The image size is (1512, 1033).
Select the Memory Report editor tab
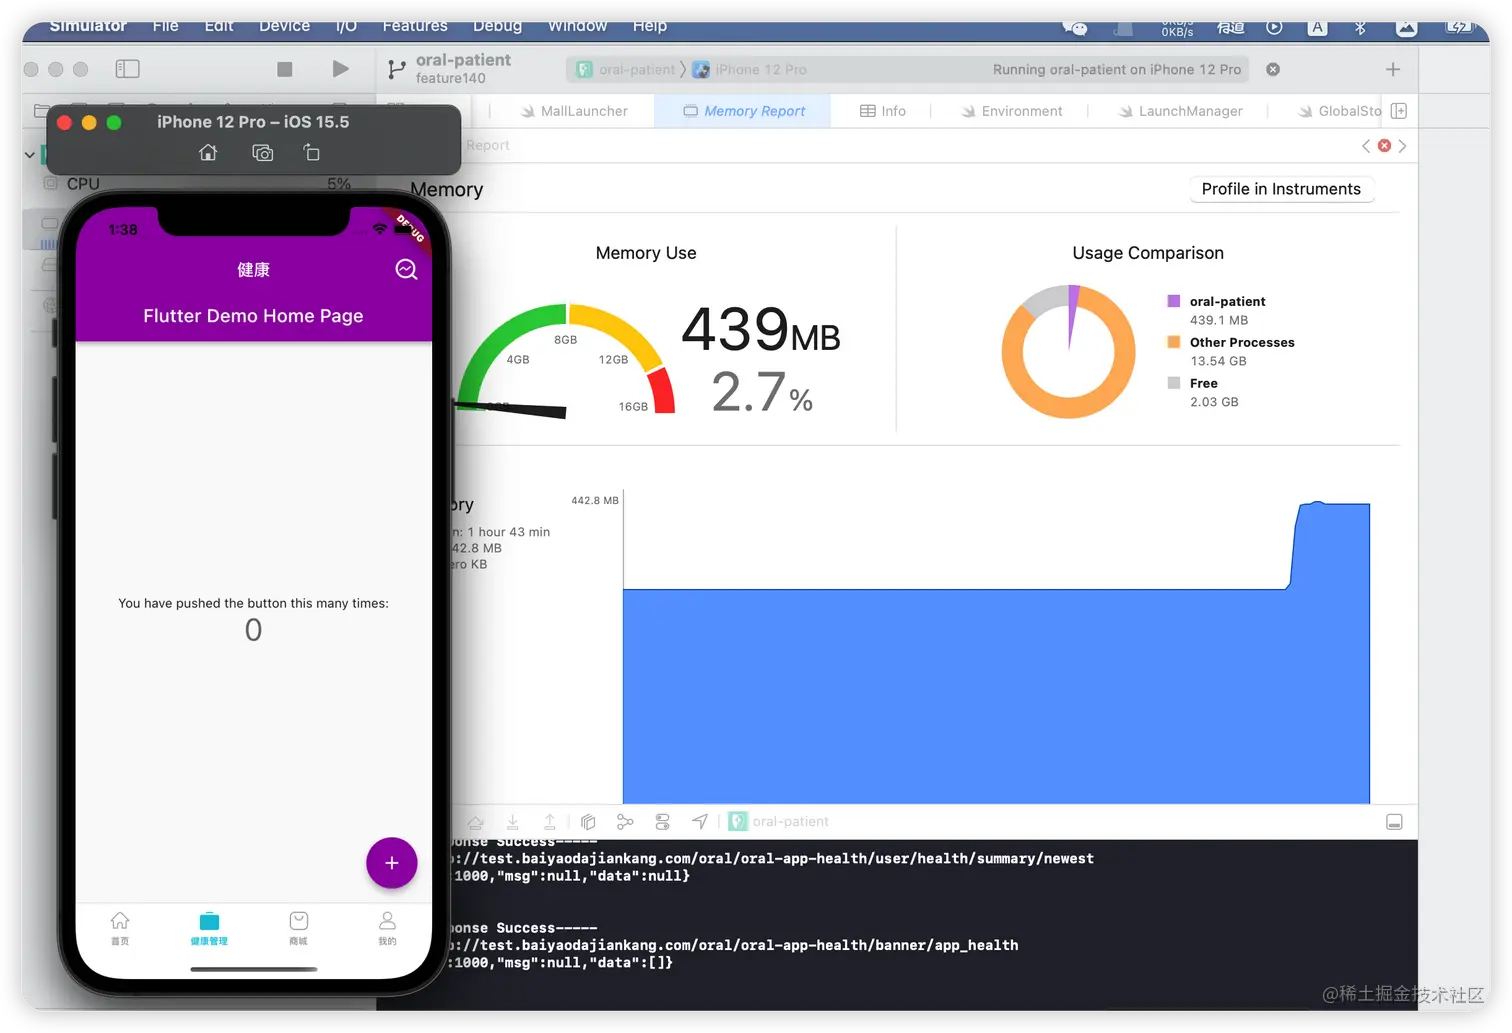pos(744,111)
